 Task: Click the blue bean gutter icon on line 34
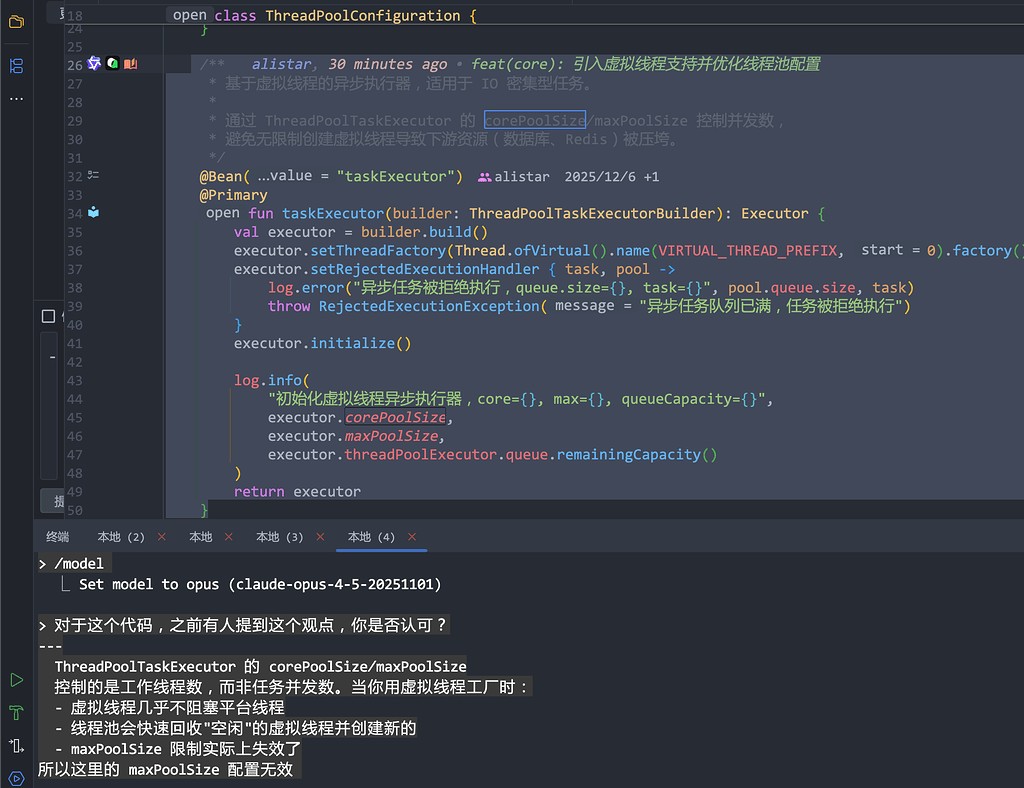[93, 212]
